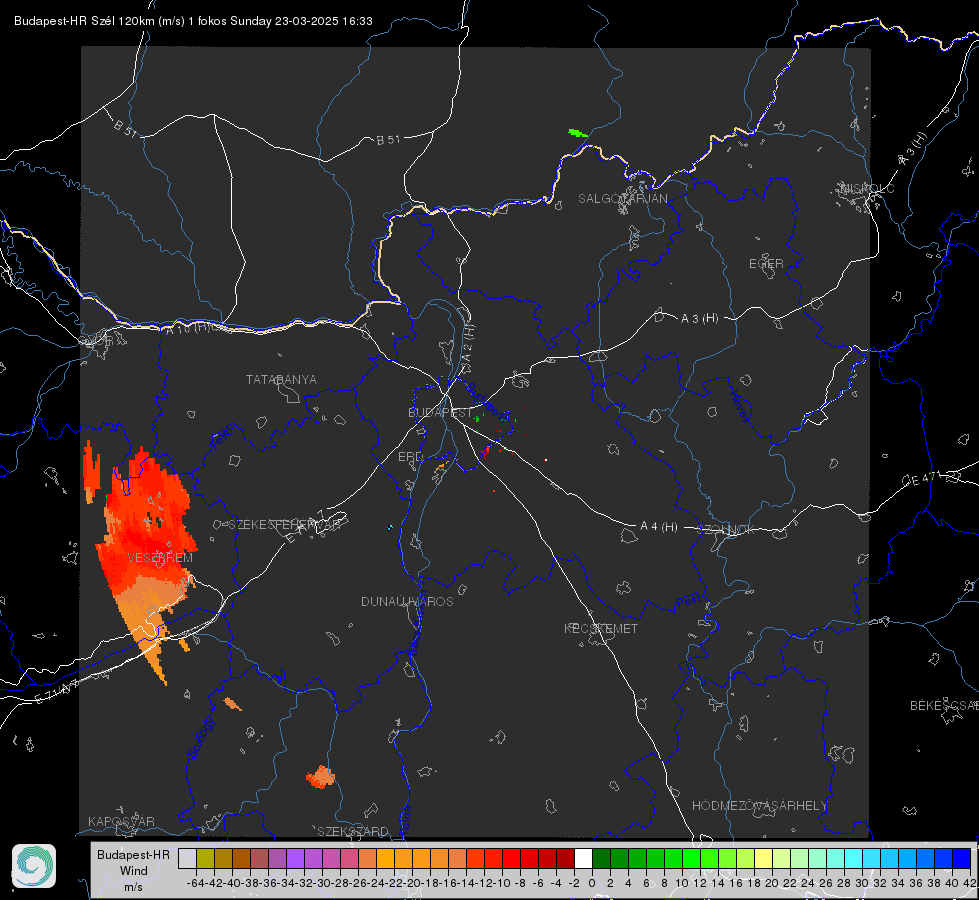The height and width of the screenshot is (900, 979).
Task: Choose the pale yellow legend swatch
Action: [763, 858]
